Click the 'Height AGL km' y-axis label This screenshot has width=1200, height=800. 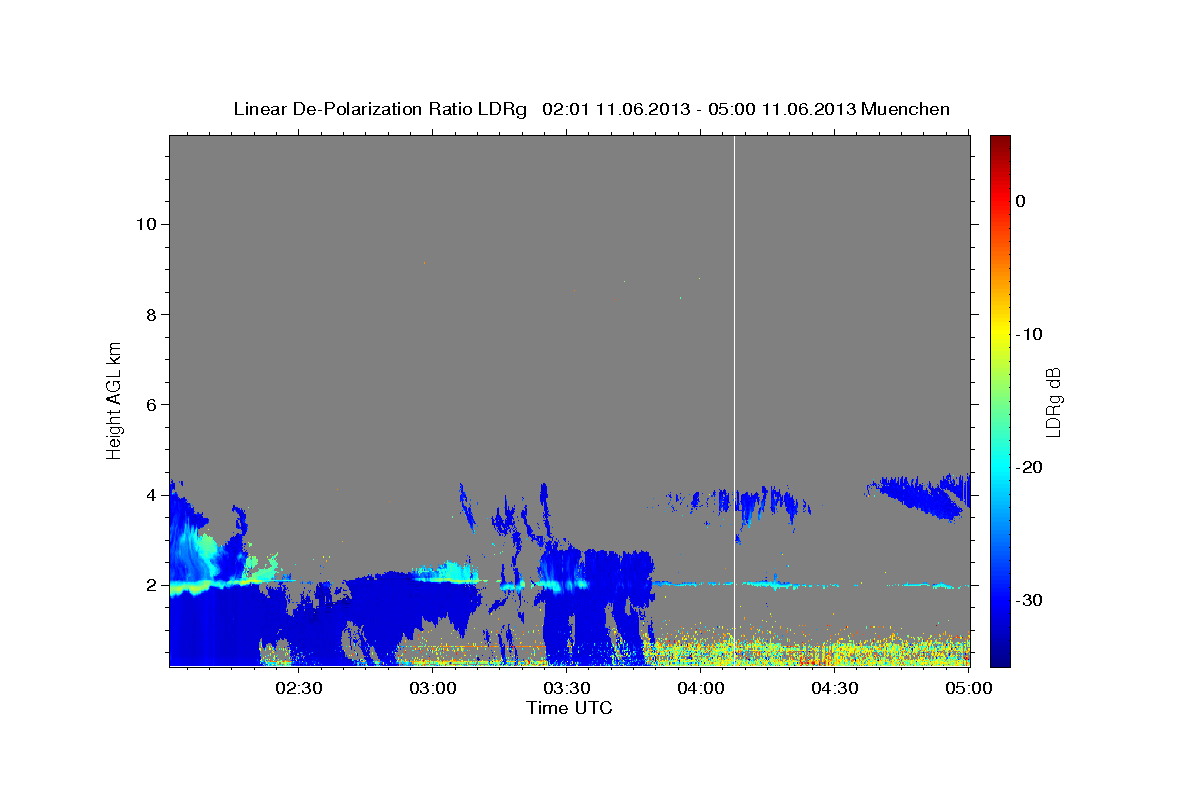(x=114, y=399)
